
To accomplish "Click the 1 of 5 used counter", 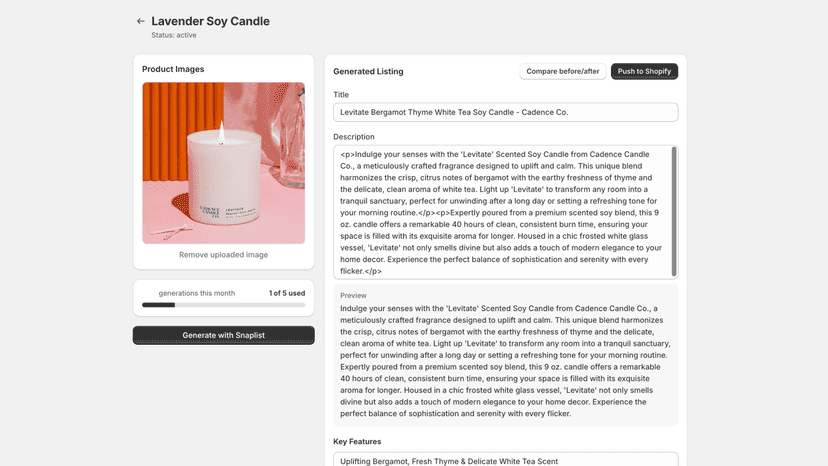I will pos(287,293).
